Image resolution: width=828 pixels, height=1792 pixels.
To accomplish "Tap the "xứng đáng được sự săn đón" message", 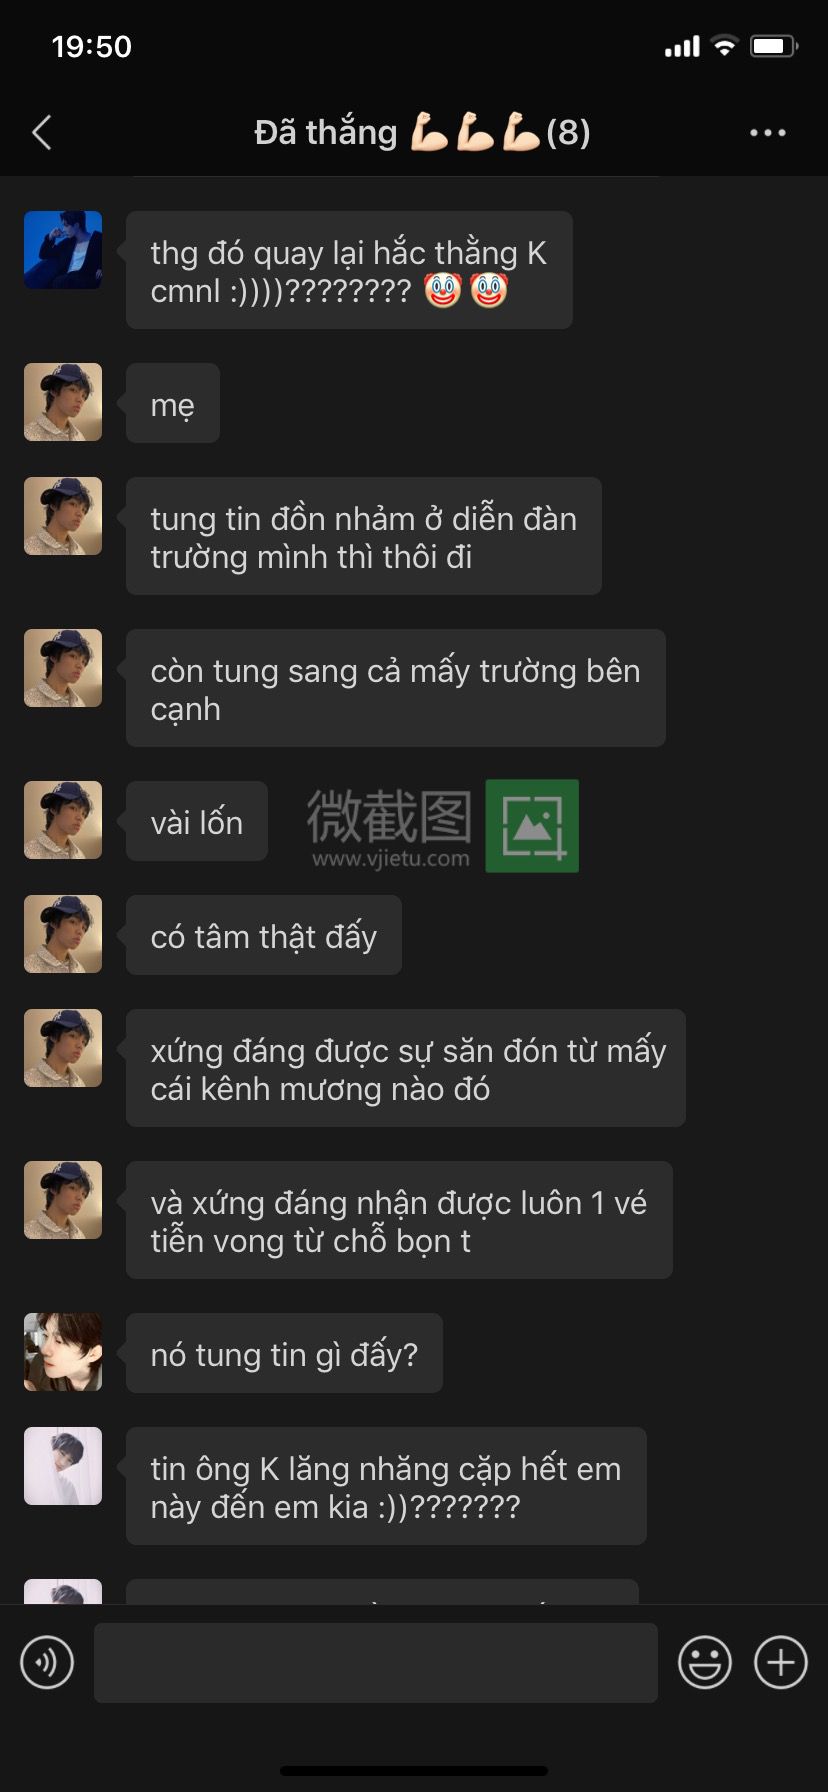I will [406, 1068].
